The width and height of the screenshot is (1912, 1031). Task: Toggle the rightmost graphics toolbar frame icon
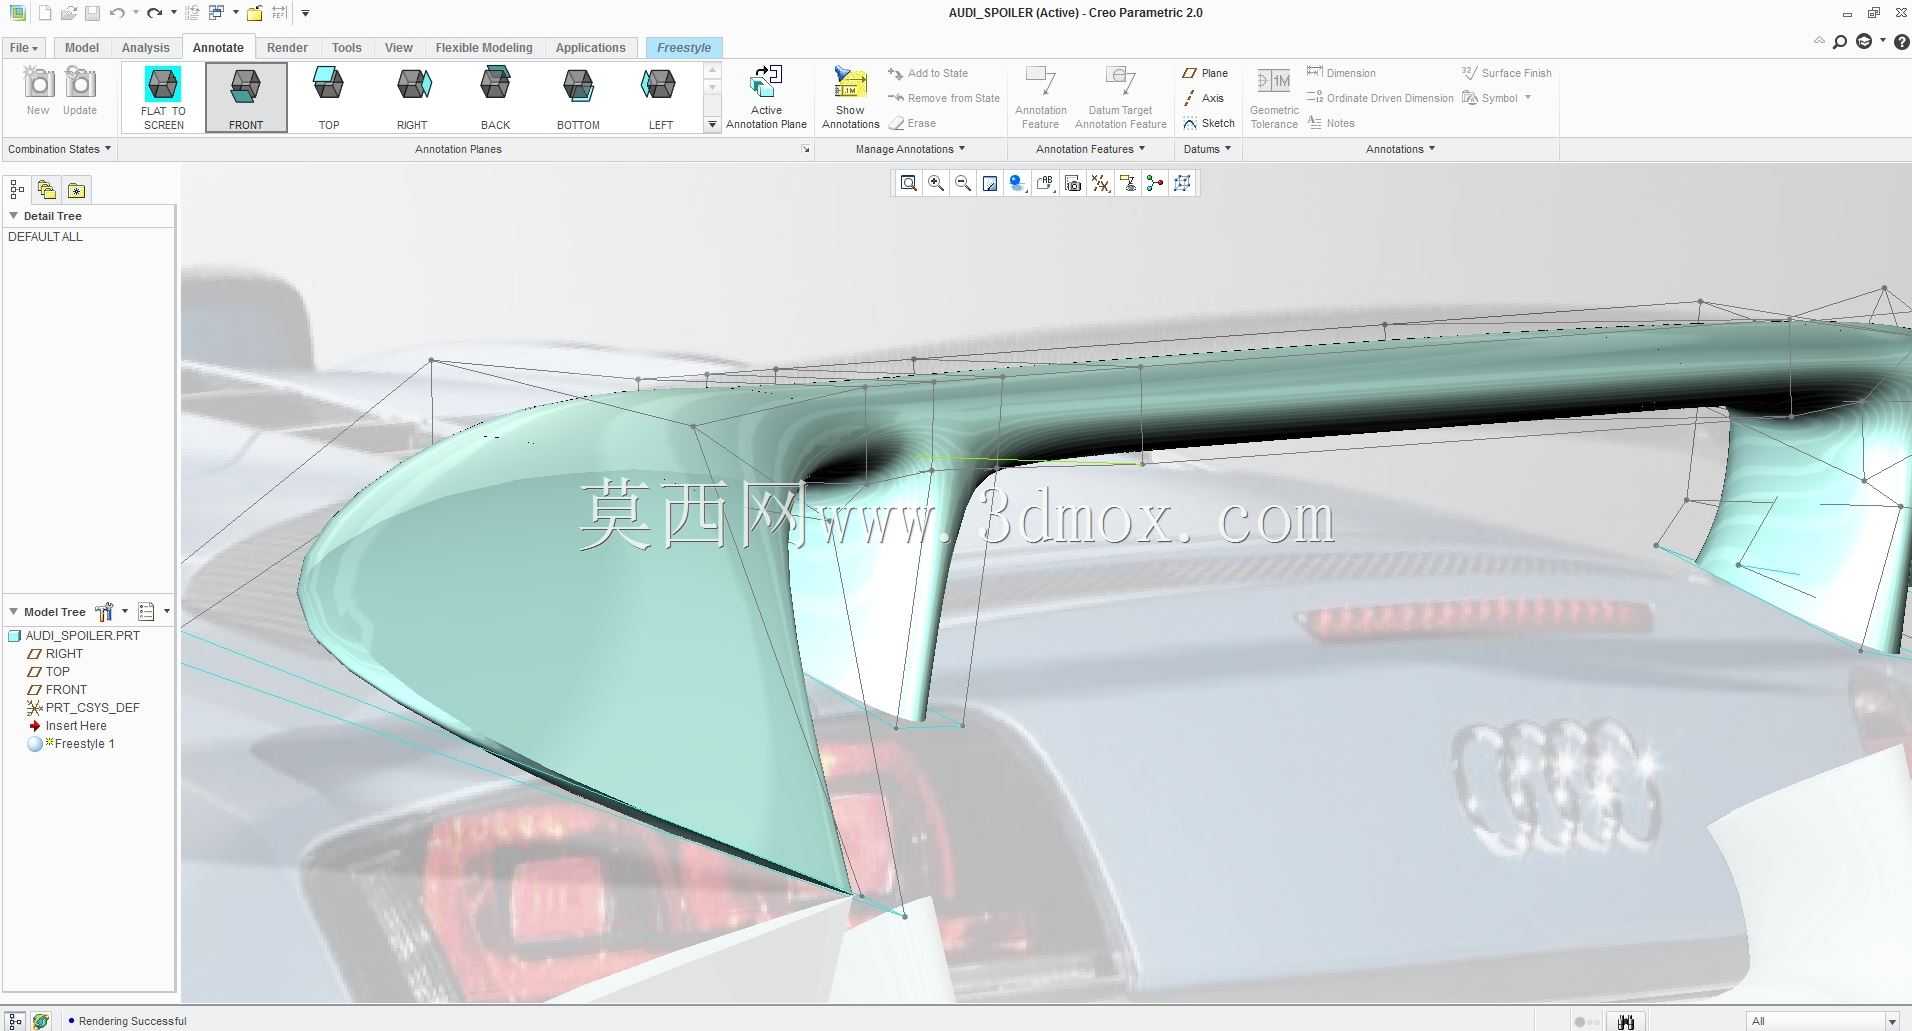tap(1183, 183)
